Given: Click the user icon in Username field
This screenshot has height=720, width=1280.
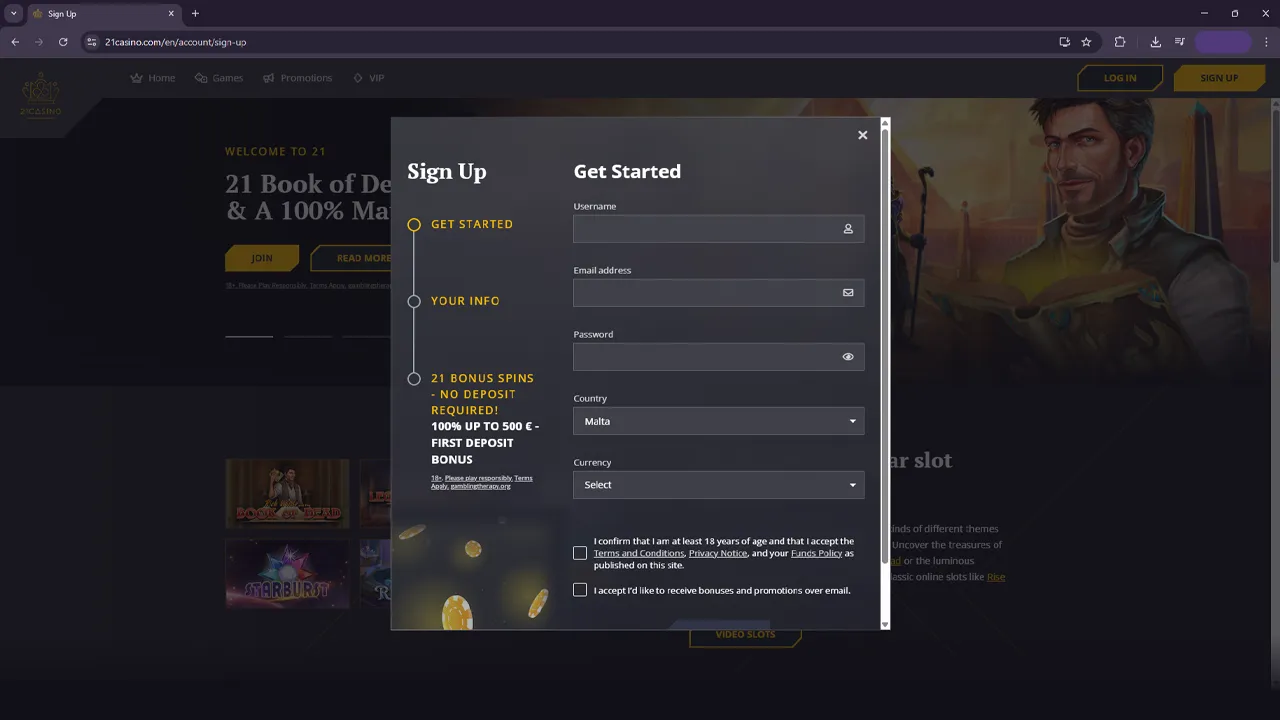Looking at the screenshot, I should pyautogui.click(x=848, y=229).
